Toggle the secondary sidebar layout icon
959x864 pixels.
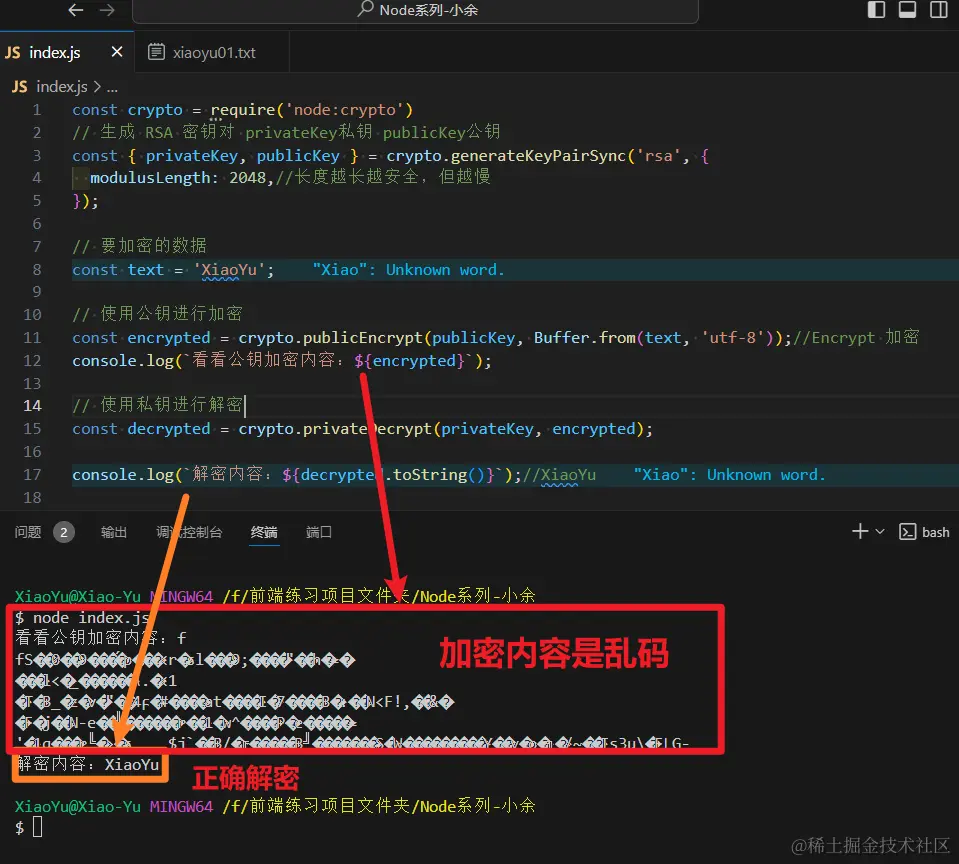938,10
